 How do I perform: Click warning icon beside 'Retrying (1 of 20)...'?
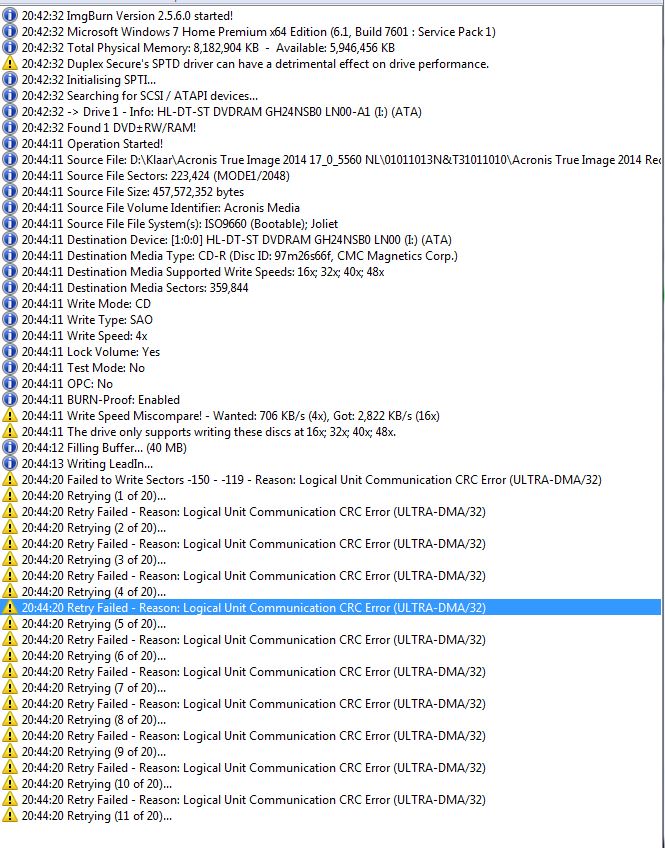pyautogui.click(x=10, y=495)
